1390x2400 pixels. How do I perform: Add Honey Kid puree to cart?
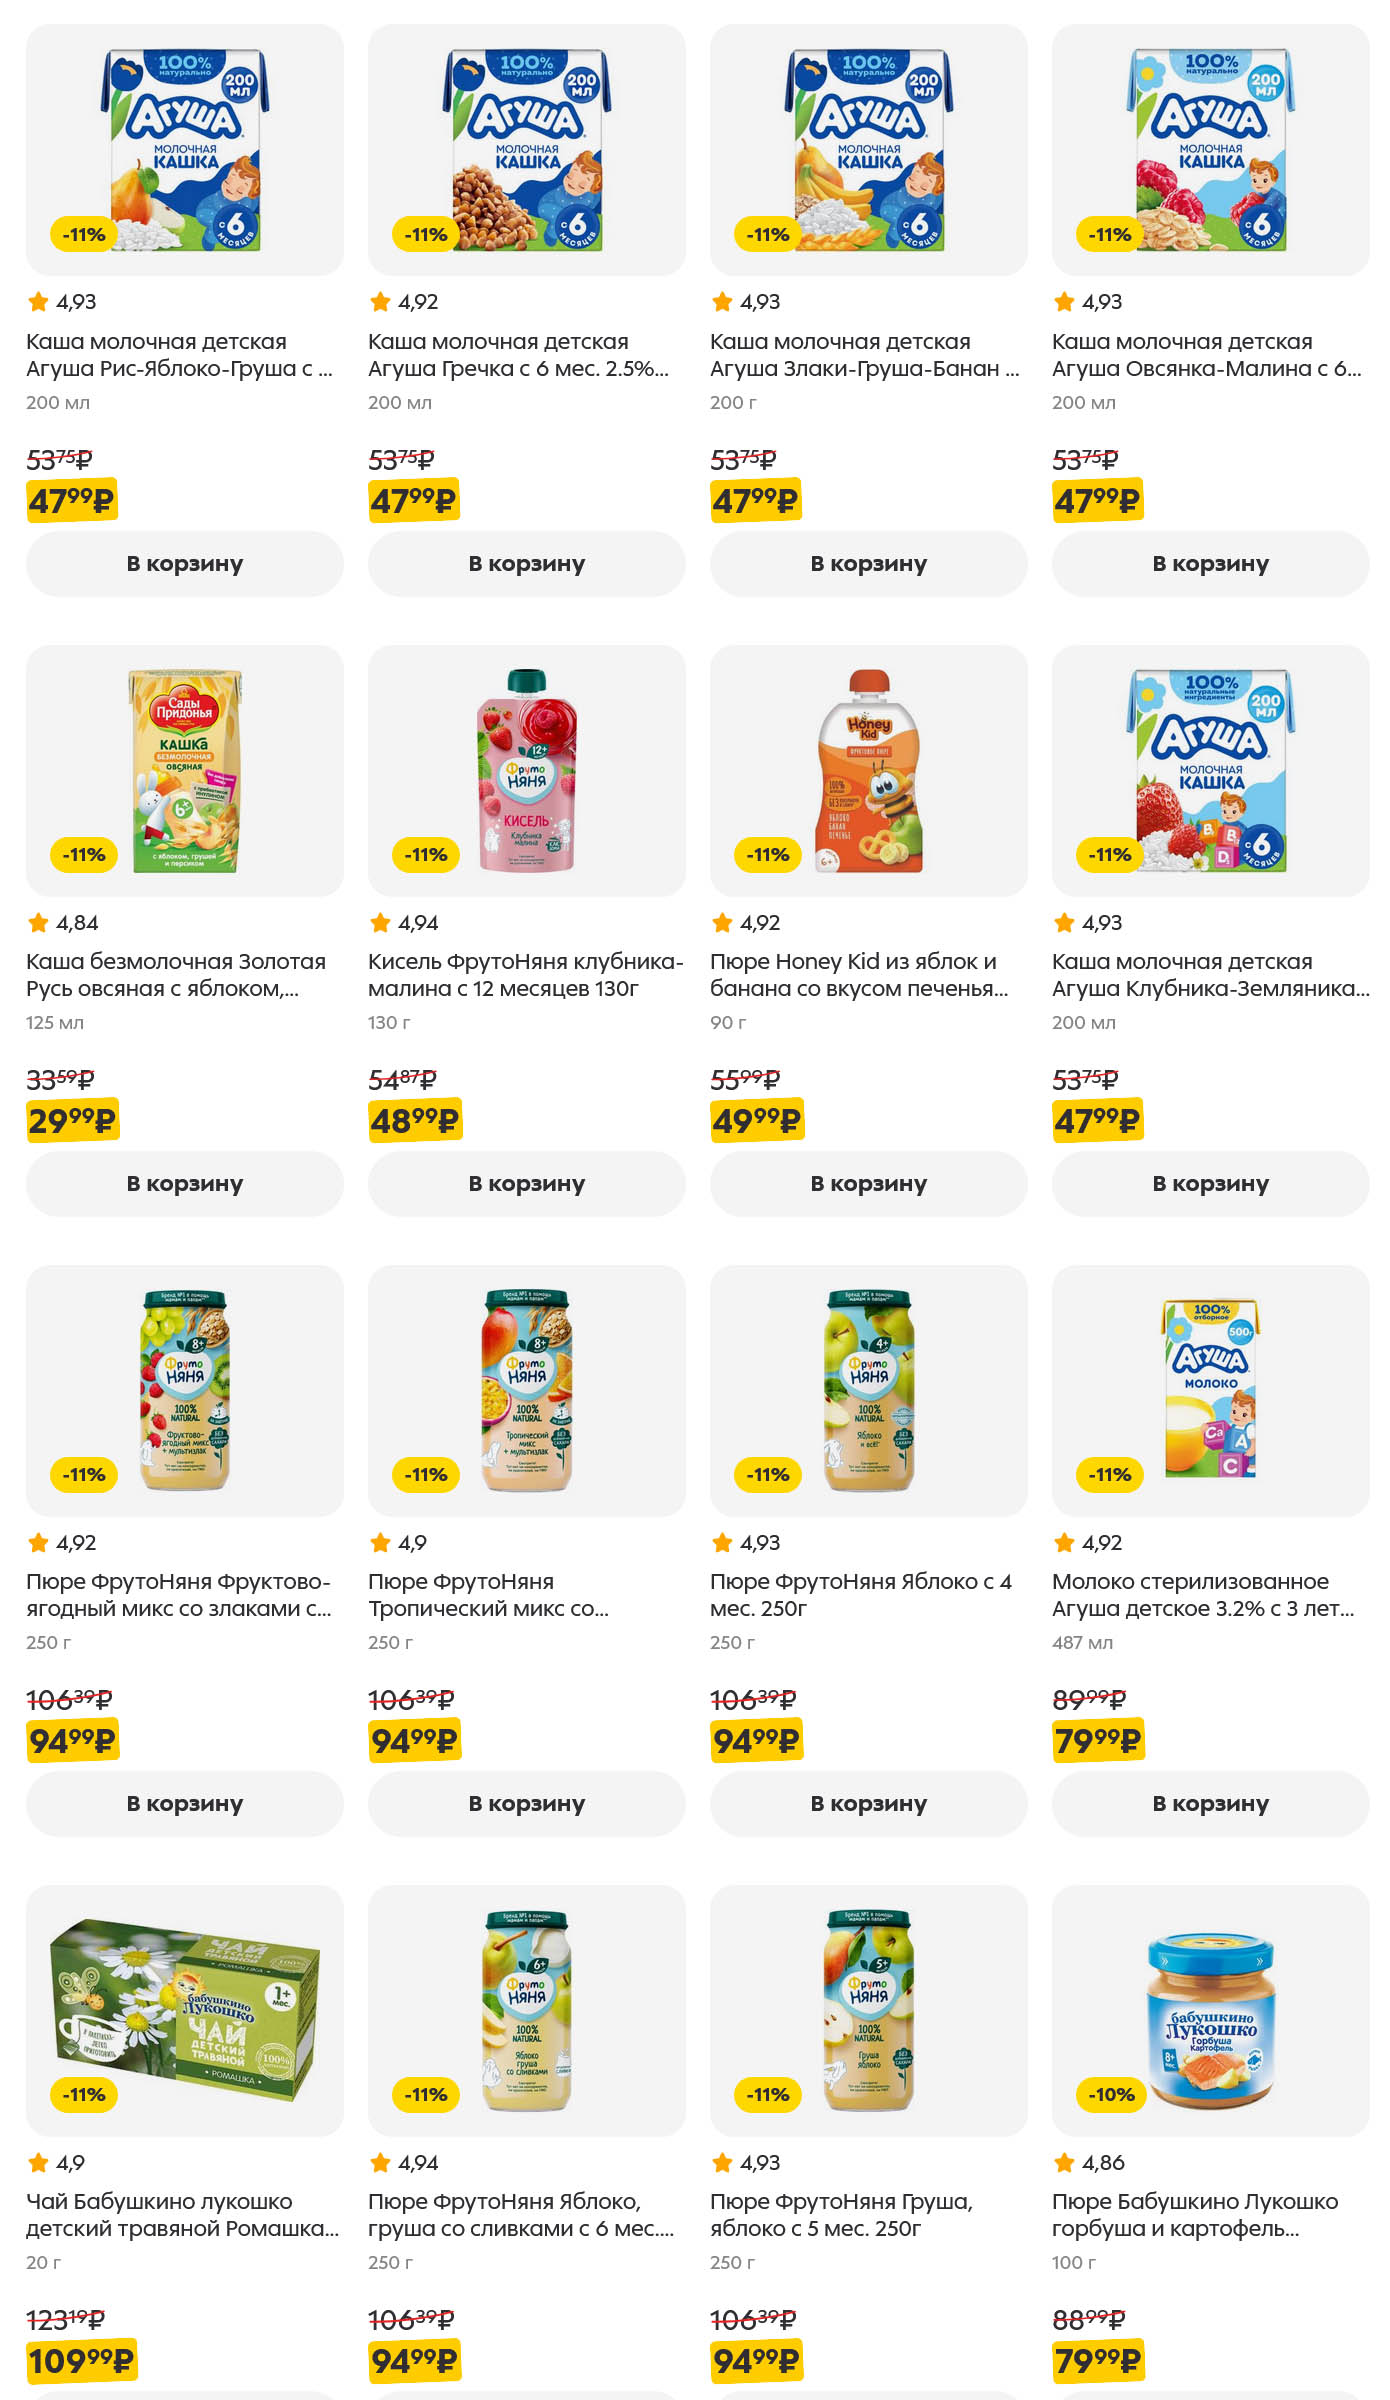point(869,1184)
